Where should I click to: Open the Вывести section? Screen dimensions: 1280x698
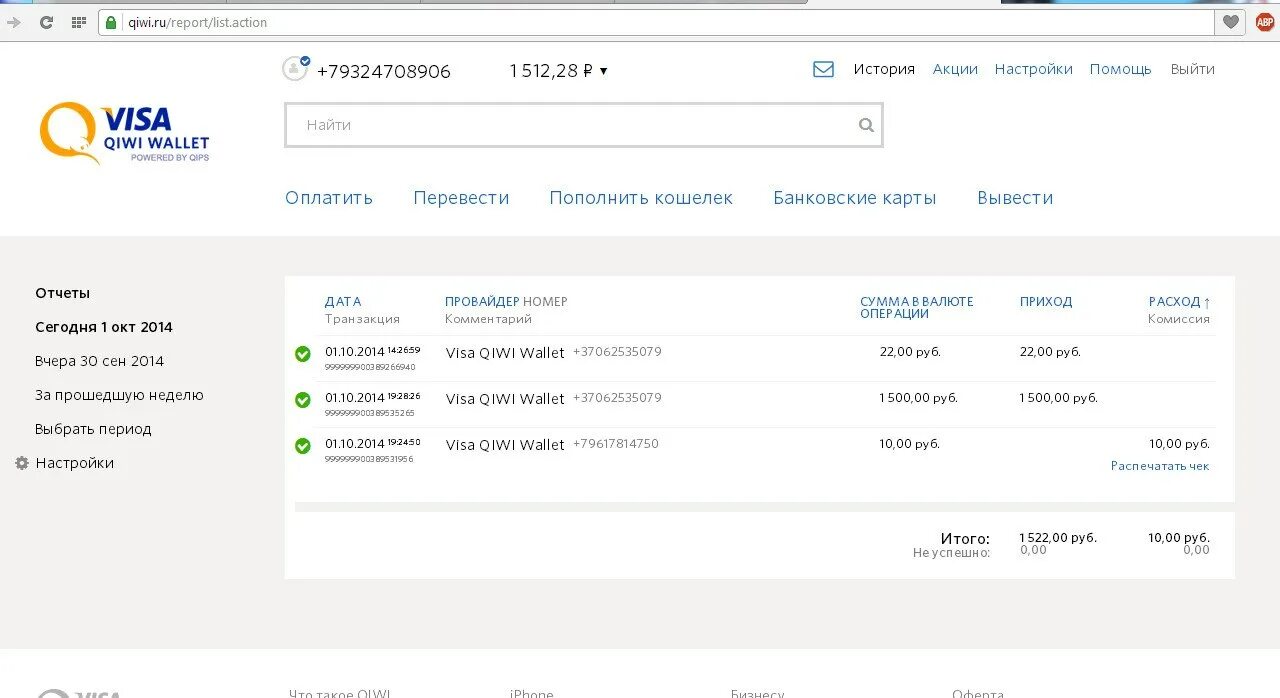[1015, 198]
